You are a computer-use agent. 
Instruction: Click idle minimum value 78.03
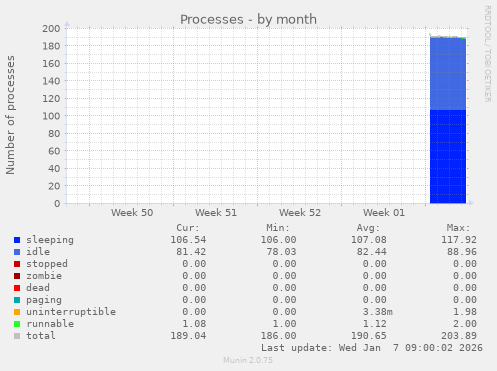281,252
